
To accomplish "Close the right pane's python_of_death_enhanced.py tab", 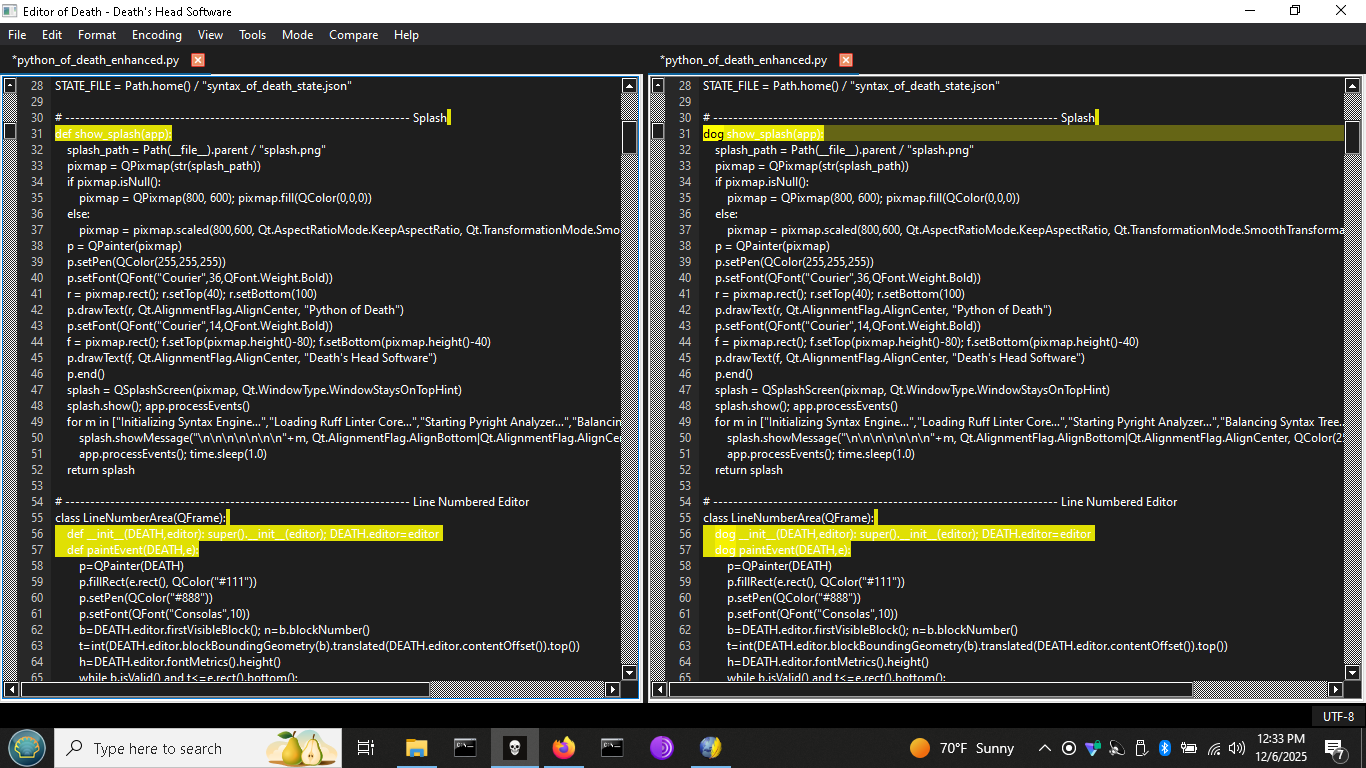I will [x=846, y=60].
